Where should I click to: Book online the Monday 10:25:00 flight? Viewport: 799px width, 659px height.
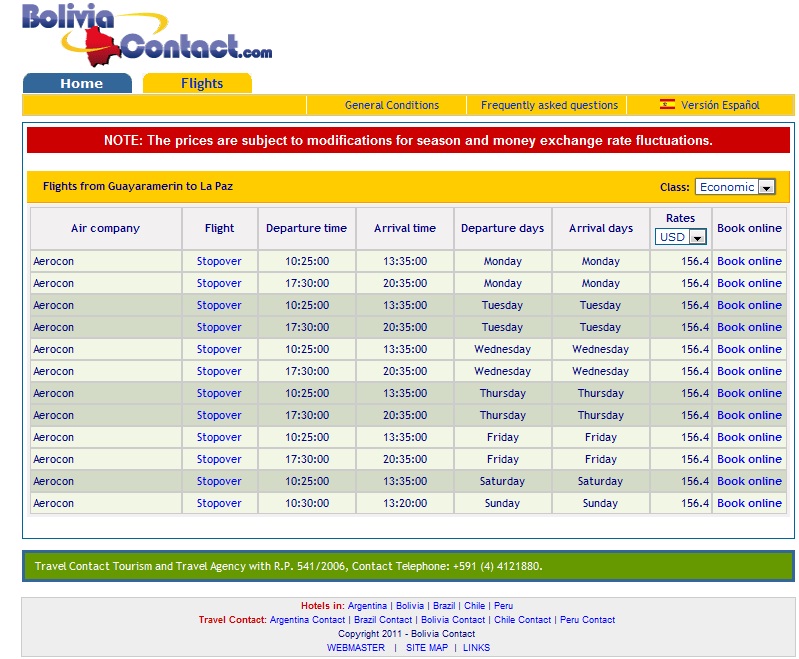coord(749,261)
